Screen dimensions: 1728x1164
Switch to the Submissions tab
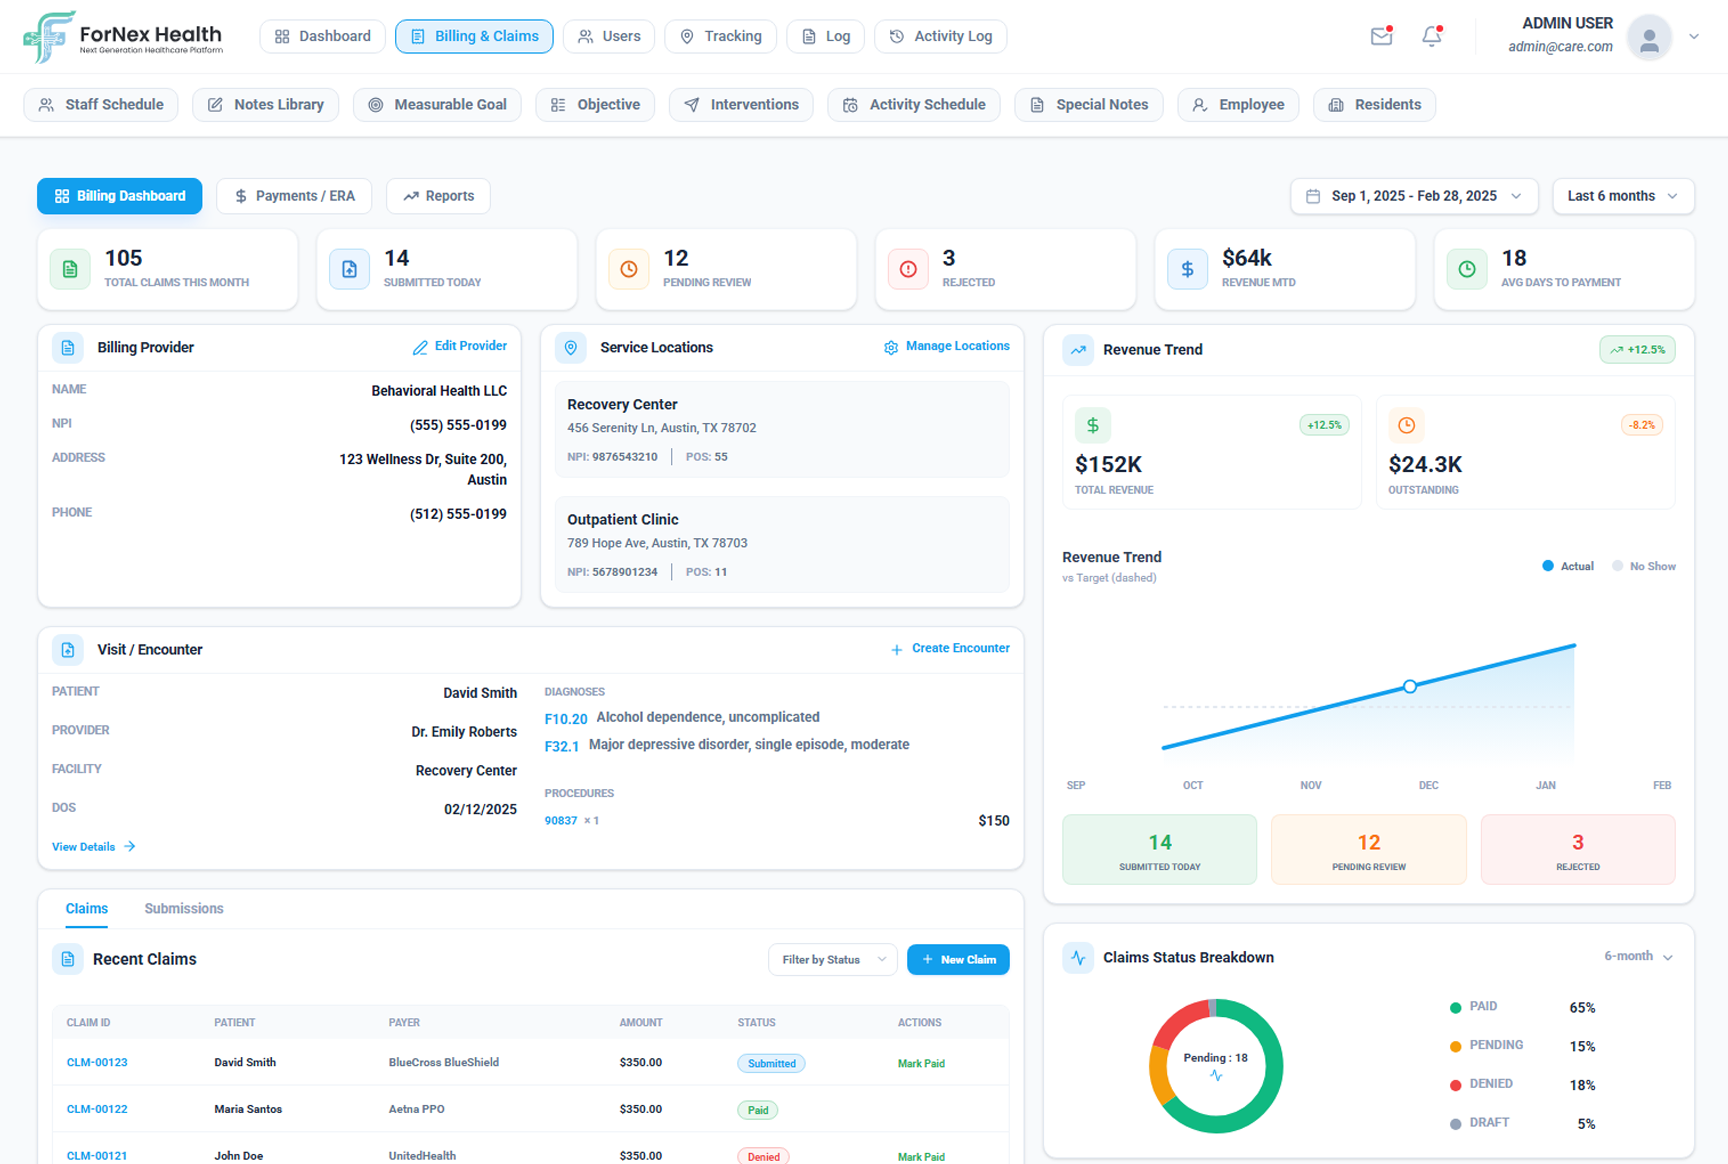pos(183,908)
